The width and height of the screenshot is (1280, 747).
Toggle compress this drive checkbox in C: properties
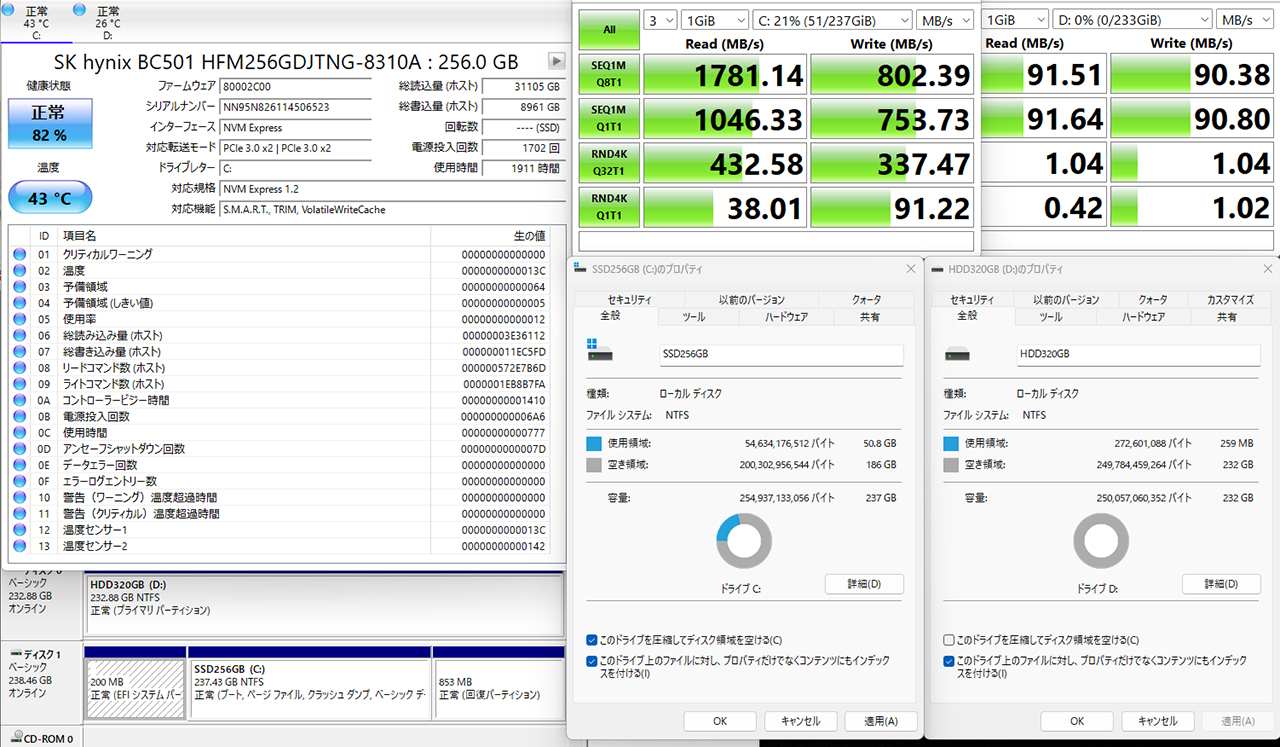click(x=592, y=640)
